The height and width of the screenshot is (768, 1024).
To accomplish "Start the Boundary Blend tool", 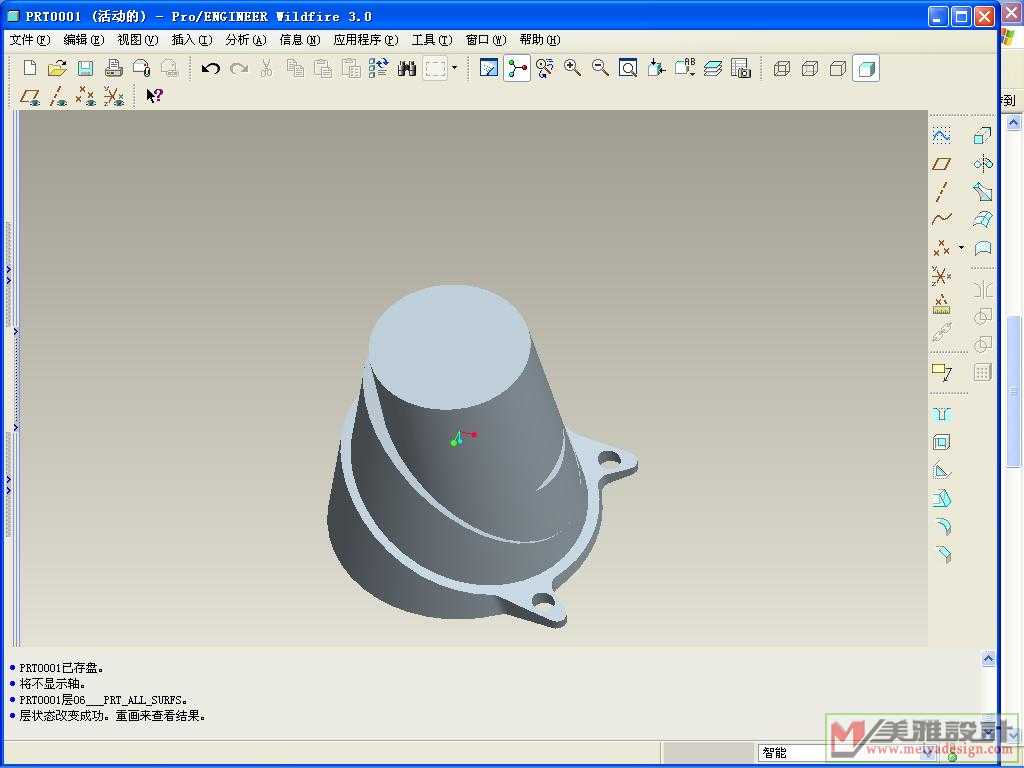I will point(982,219).
